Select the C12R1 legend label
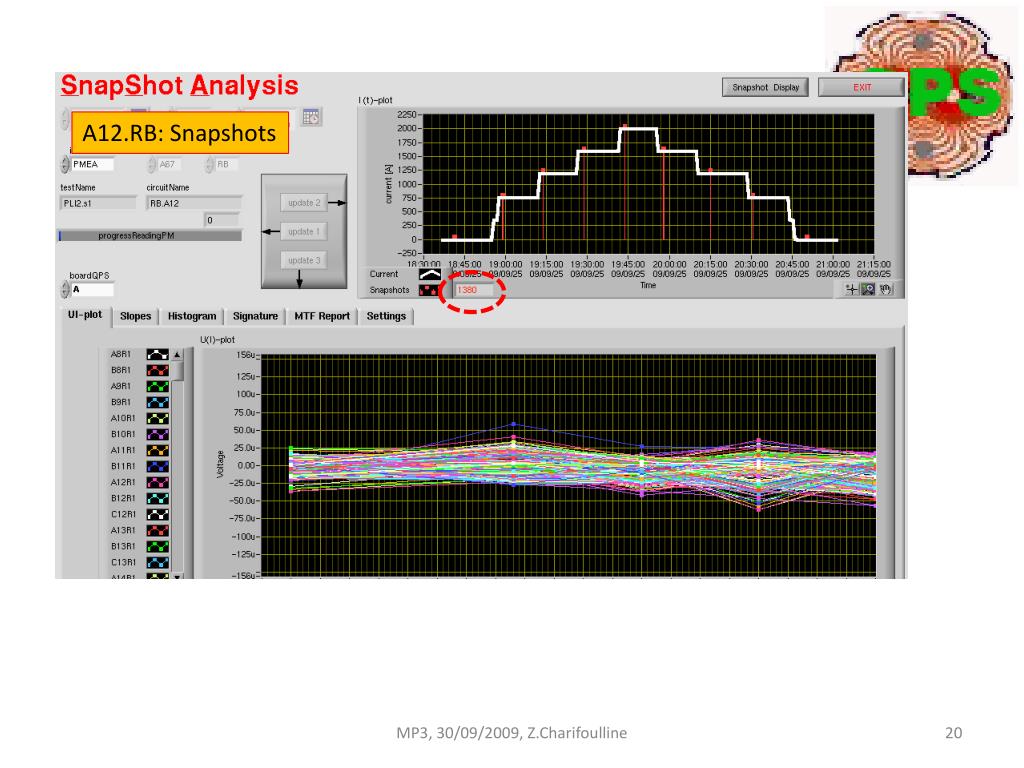This screenshot has height=768, width=1024. coord(123,514)
